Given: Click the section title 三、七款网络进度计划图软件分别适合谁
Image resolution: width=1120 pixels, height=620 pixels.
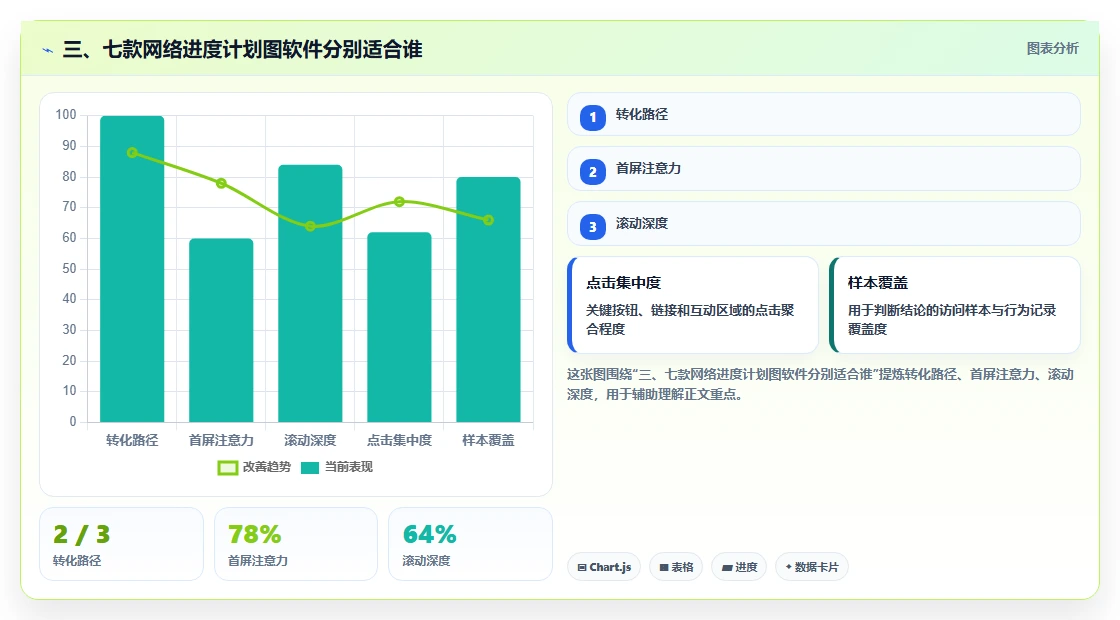Looking at the screenshot, I should pyautogui.click(x=243, y=49).
